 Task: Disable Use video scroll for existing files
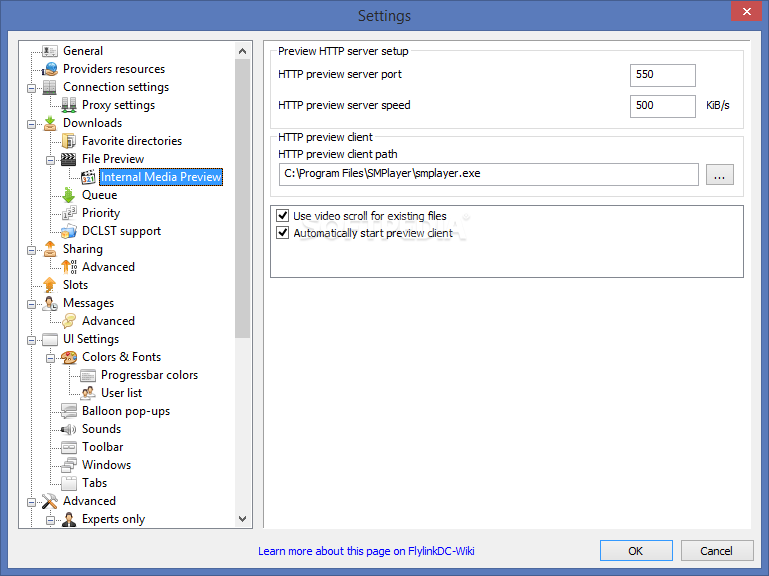click(282, 215)
